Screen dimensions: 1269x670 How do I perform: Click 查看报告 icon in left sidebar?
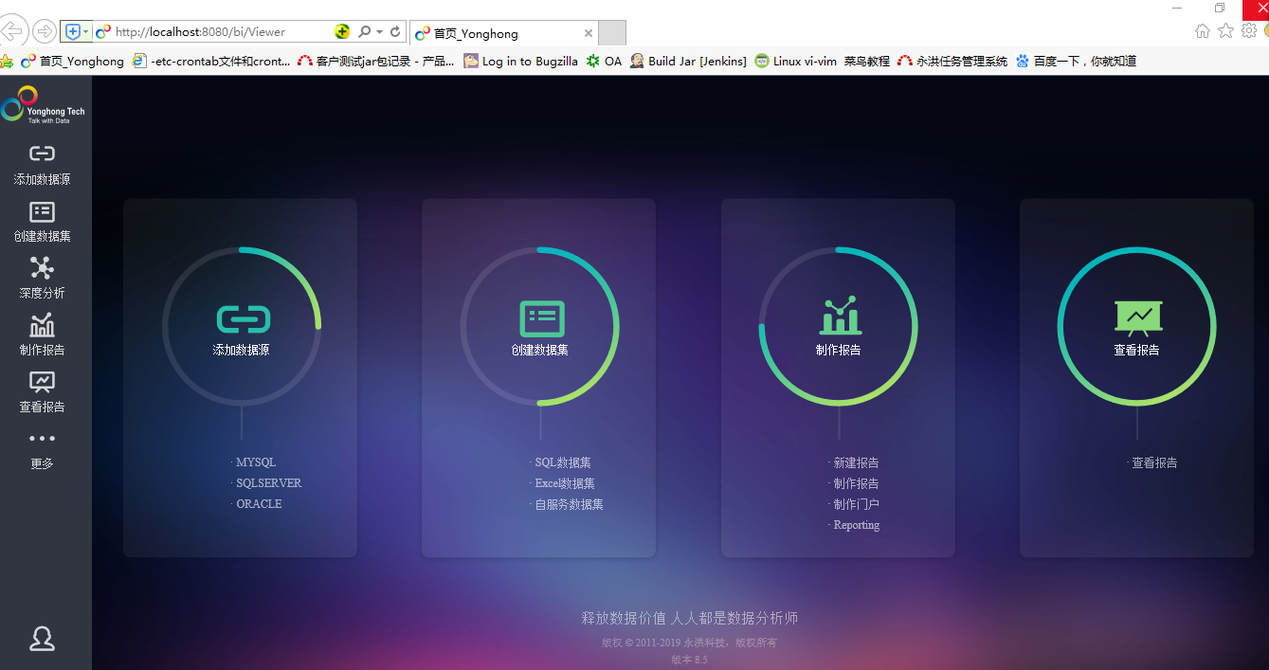42,382
